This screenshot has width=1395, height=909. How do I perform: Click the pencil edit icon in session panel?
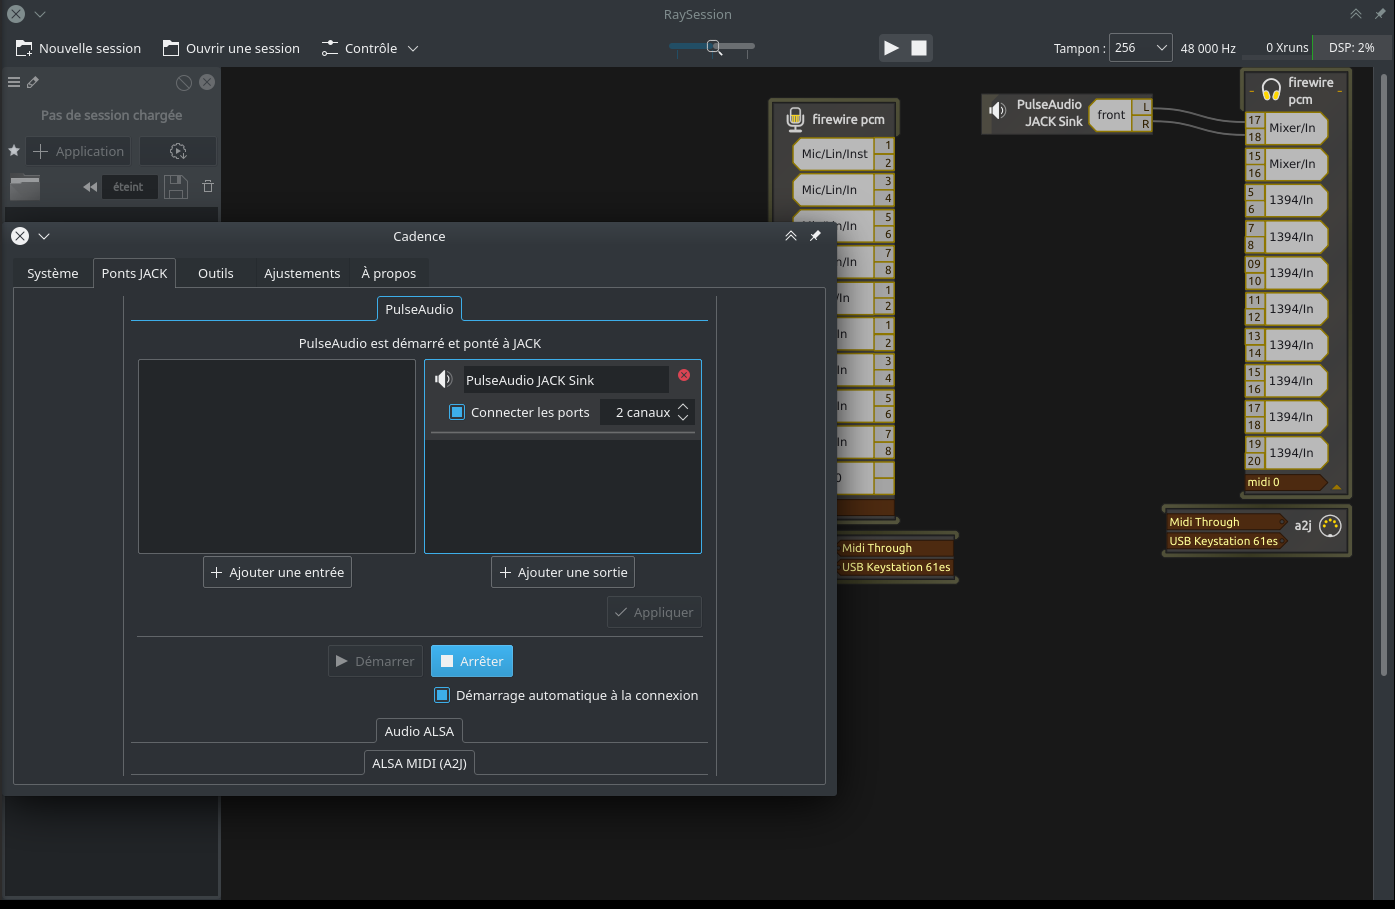(x=33, y=82)
